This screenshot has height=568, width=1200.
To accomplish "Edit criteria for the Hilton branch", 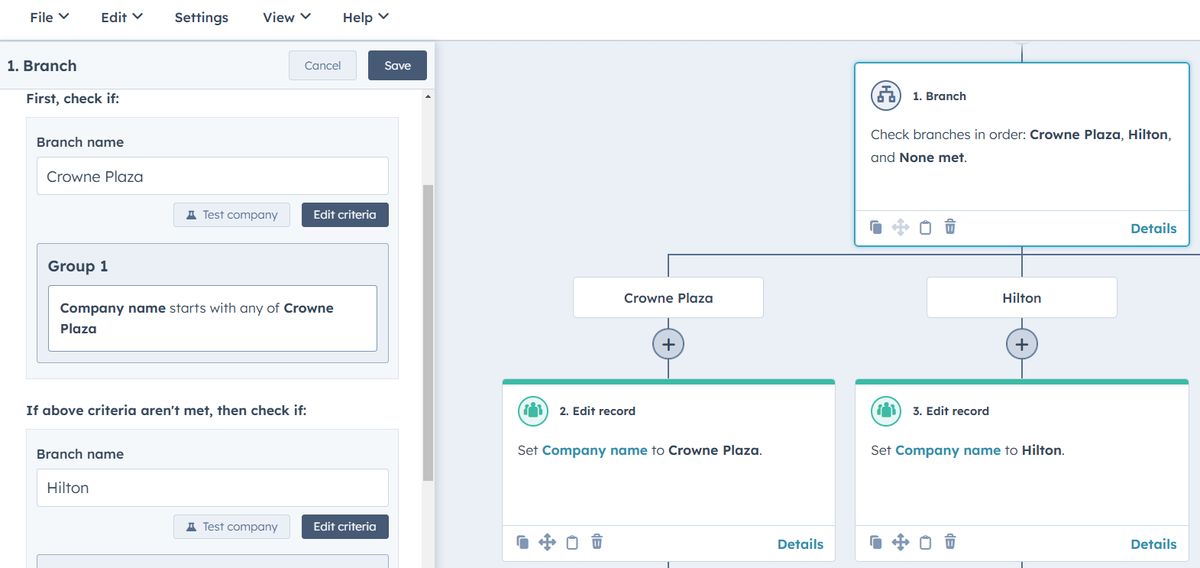I will tap(345, 527).
